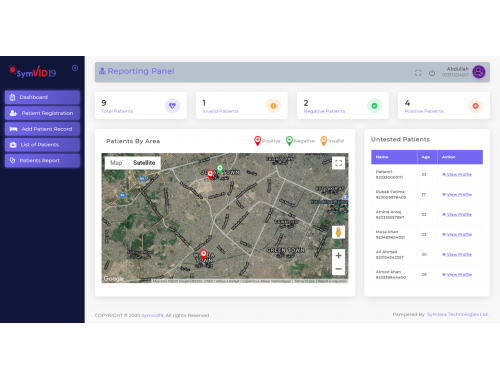Click the Amina Arooj name cell
The image size is (500, 380).
click(x=394, y=215)
